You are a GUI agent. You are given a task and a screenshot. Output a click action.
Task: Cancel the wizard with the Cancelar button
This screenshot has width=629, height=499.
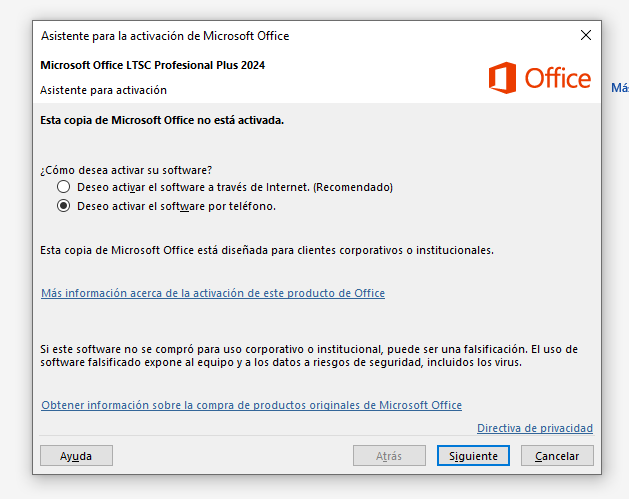557,455
